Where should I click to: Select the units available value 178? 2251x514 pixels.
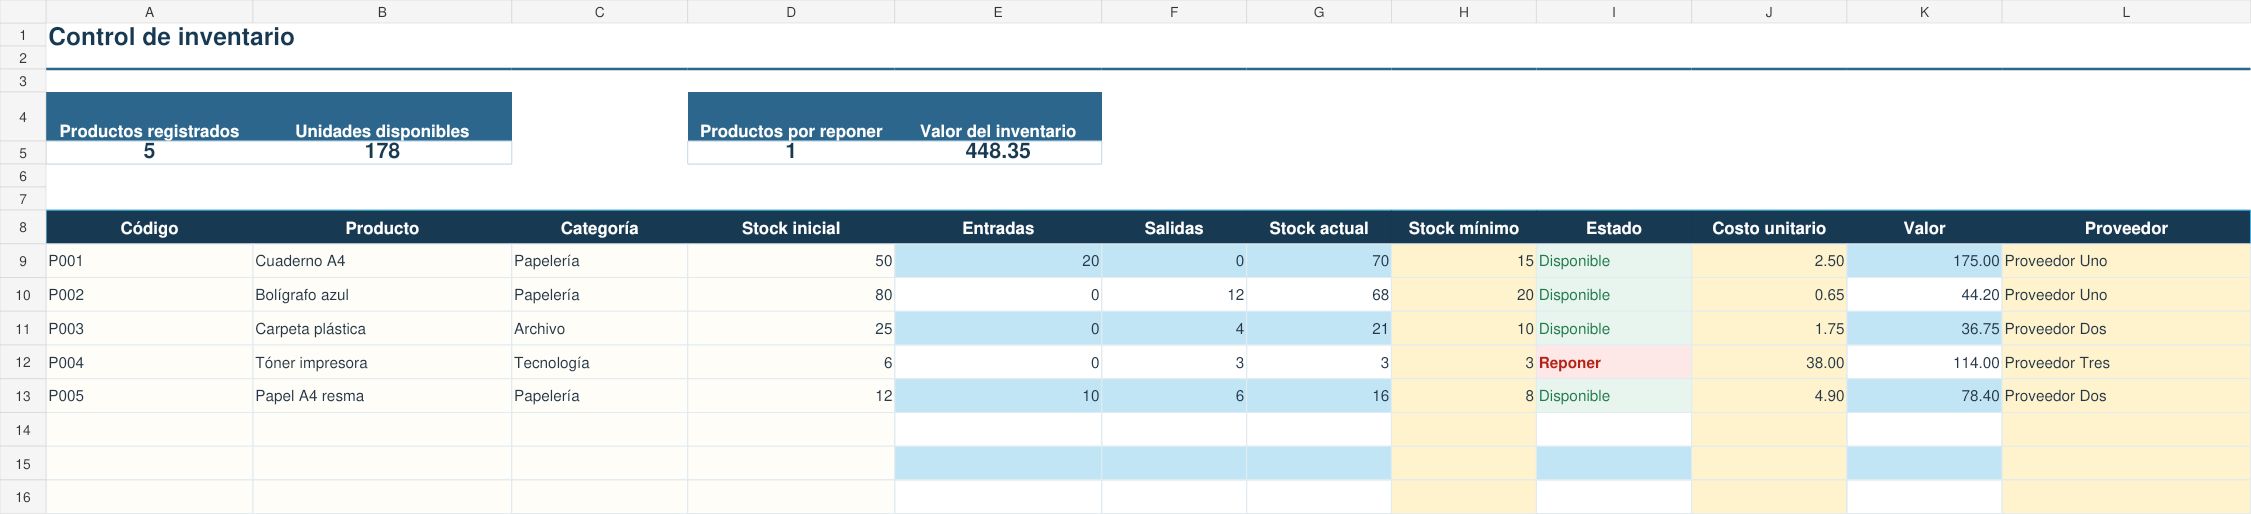click(382, 152)
